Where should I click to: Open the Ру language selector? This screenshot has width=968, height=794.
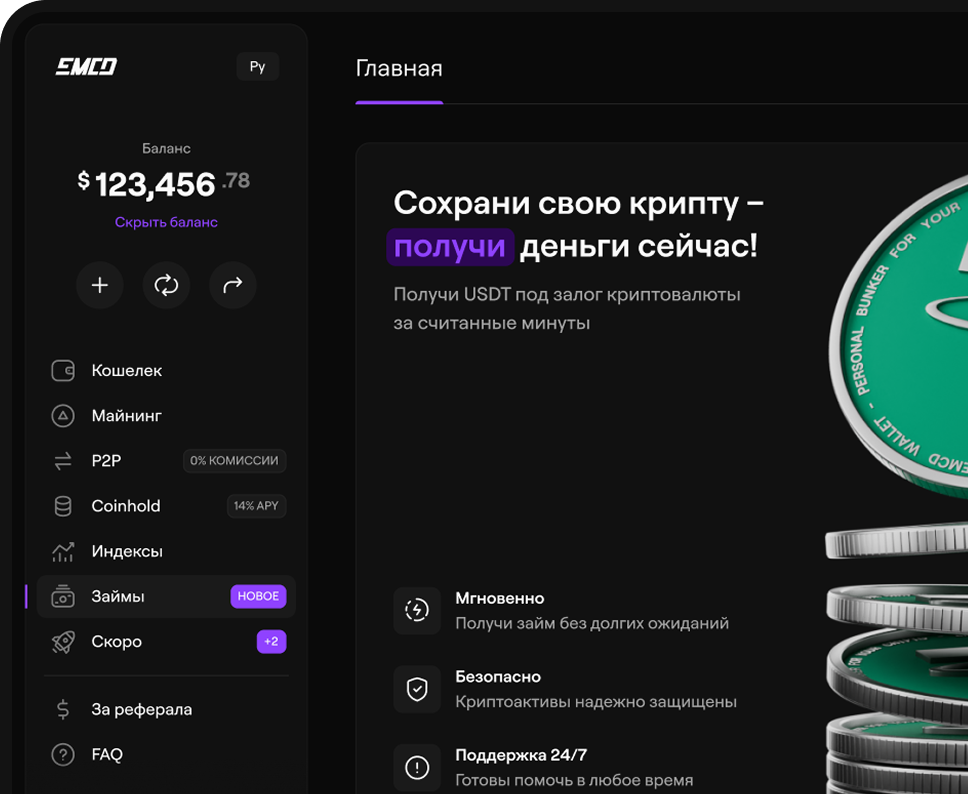click(257, 67)
